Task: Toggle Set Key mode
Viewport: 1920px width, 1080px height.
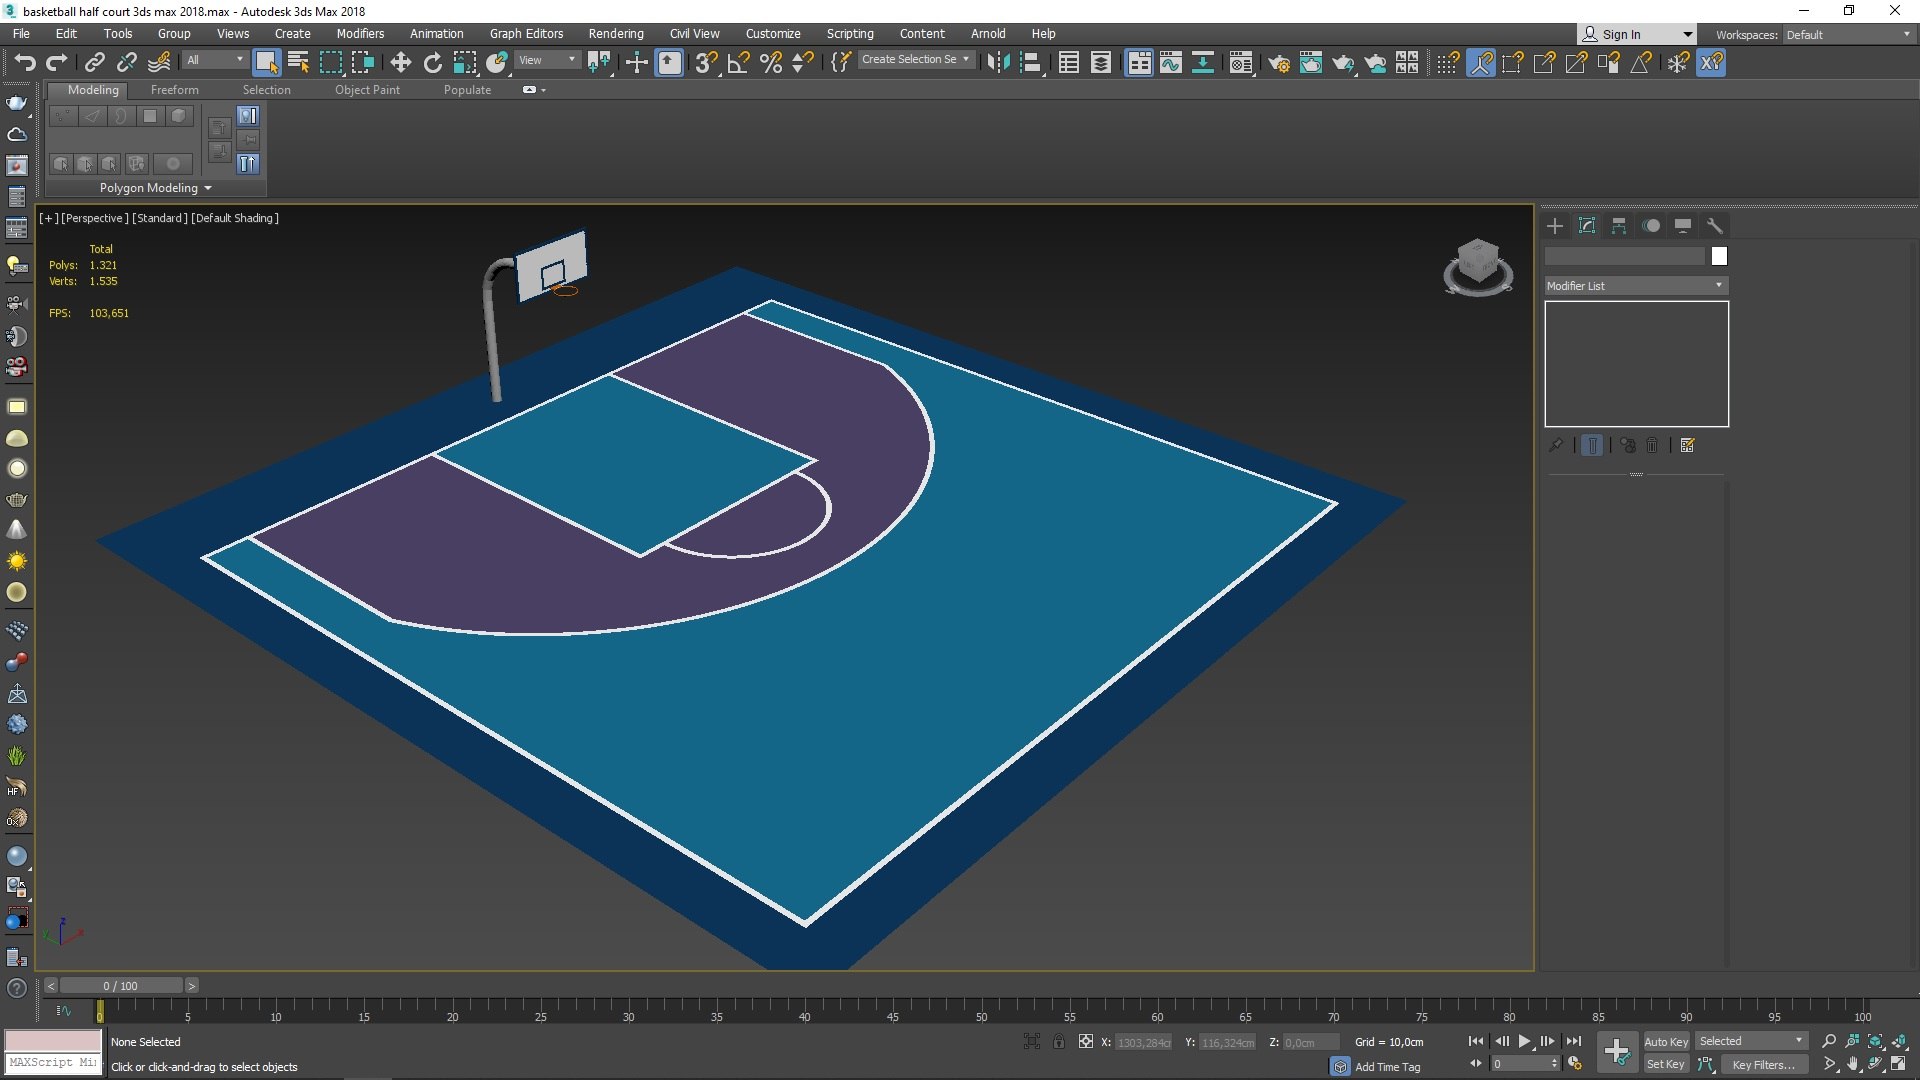Action: (1665, 1065)
